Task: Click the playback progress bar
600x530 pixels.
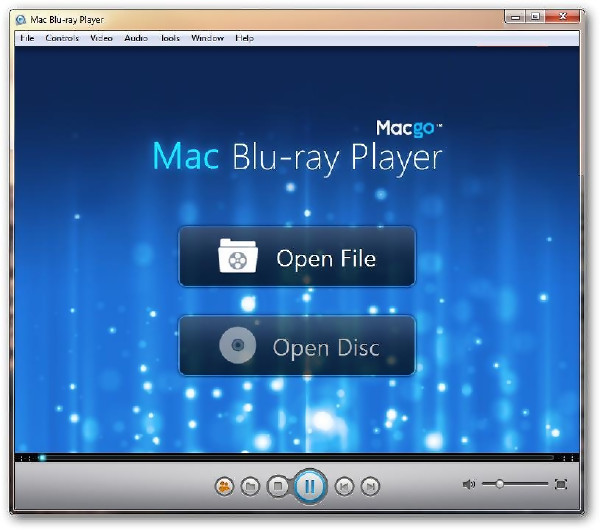Action: (297, 457)
